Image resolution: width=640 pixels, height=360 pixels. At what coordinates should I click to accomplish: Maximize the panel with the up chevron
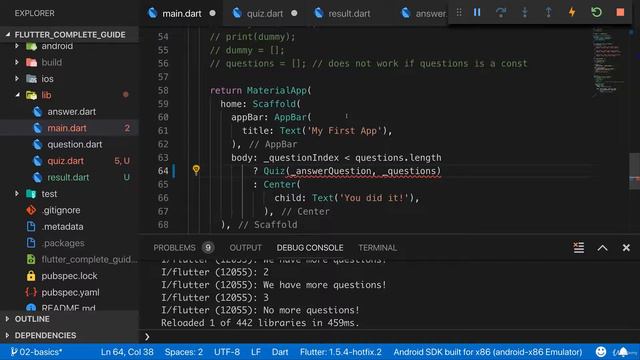coord(602,248)
